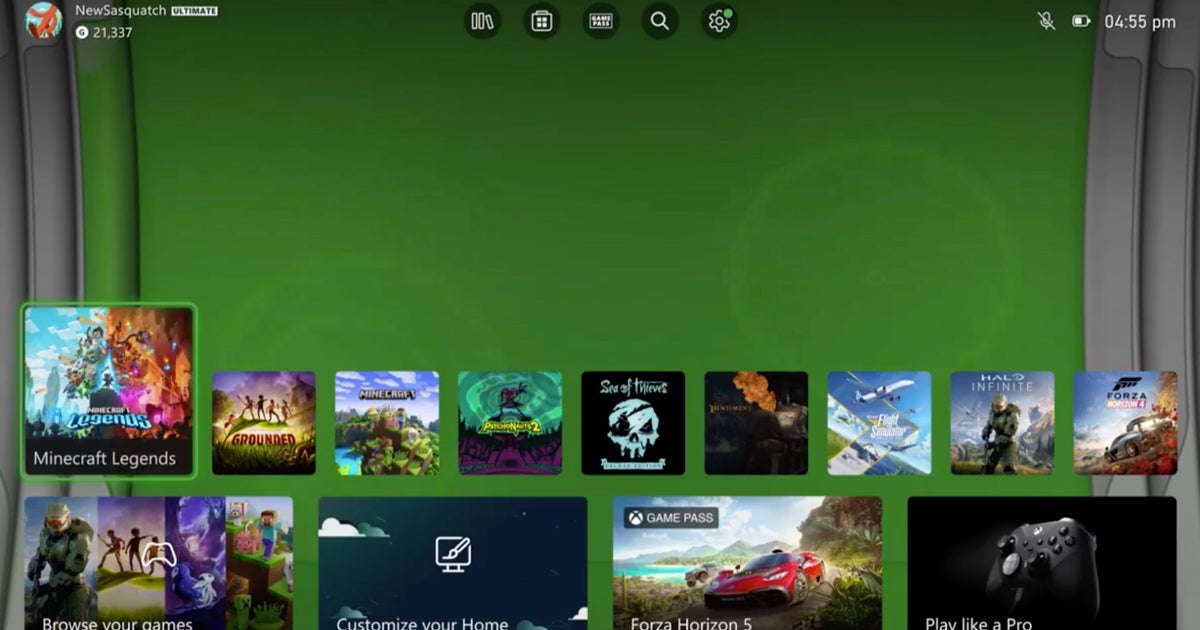1200x630 pixels.
Task: Open Browse your games card
Action: (x=159, y=563)
